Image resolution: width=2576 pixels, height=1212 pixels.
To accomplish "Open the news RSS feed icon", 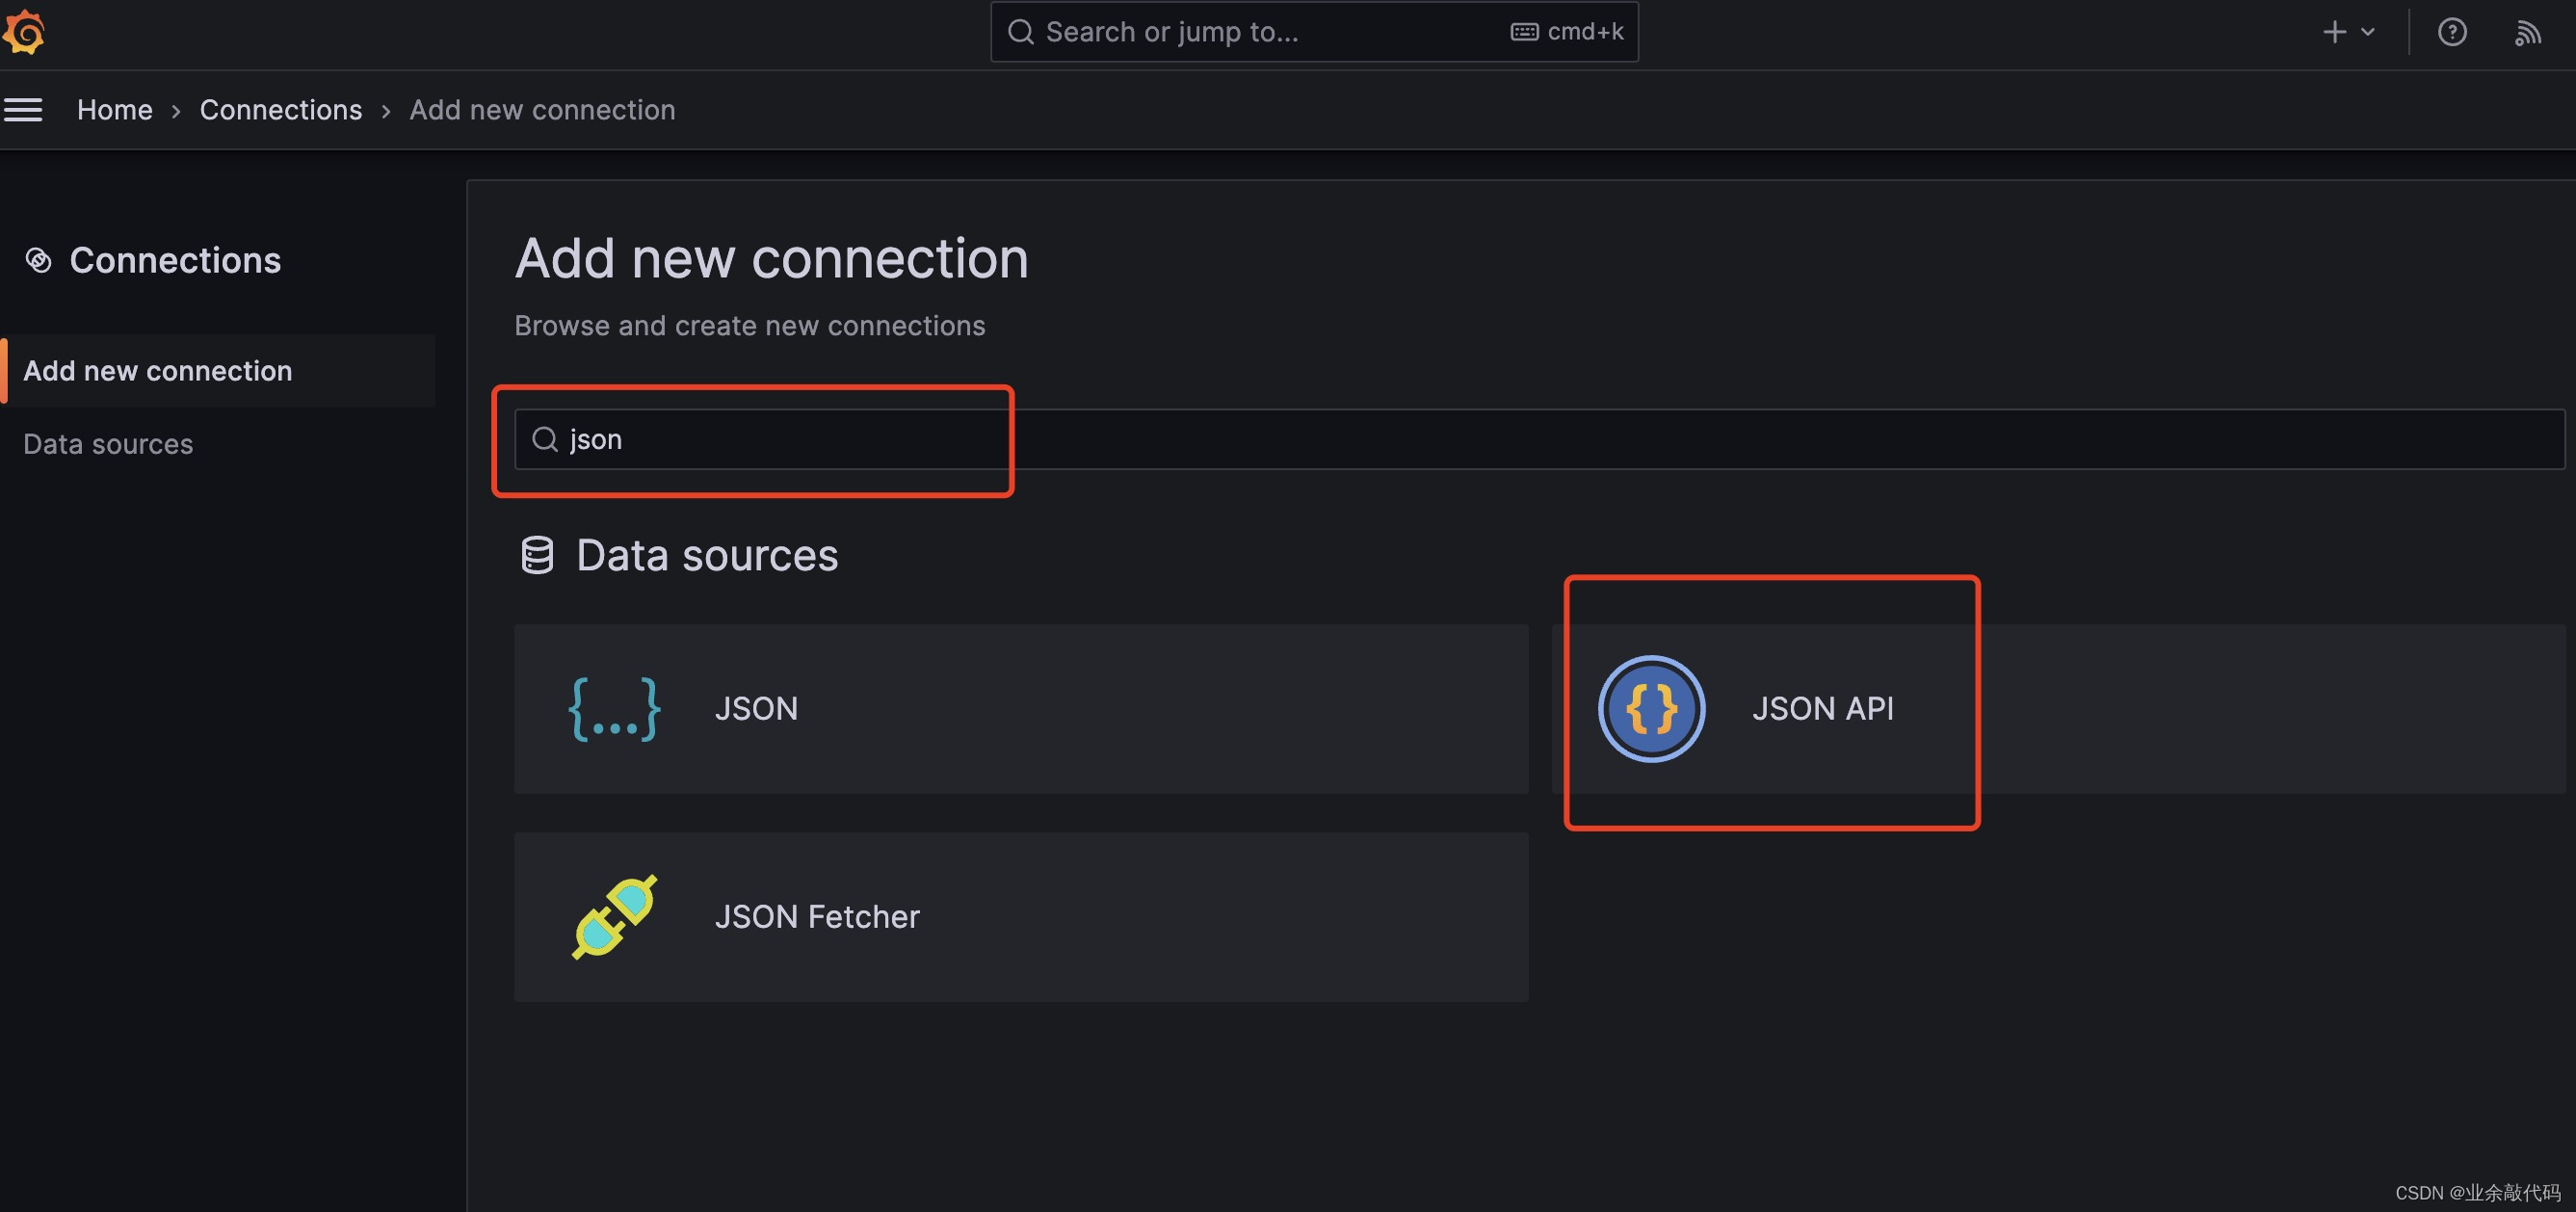I will (2527, 33).
